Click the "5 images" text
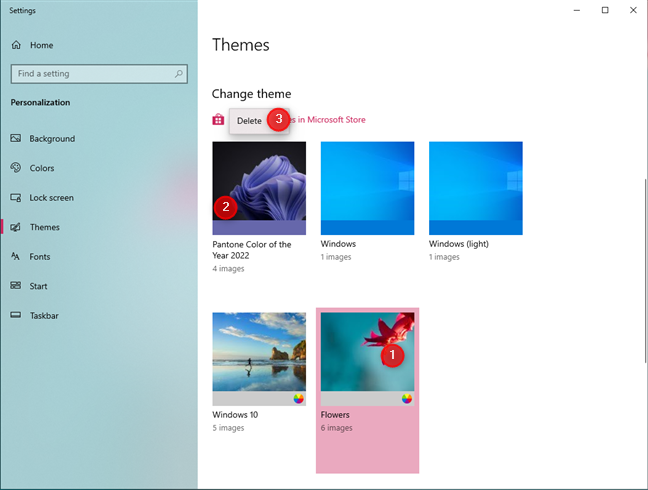This screenshot has width=648, height=490. [228, 428]
